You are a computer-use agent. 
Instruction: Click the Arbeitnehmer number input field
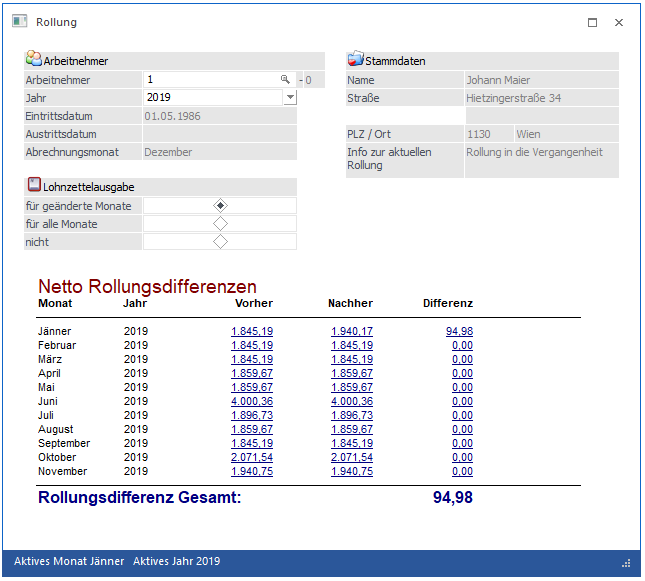[x=210, y=79]
